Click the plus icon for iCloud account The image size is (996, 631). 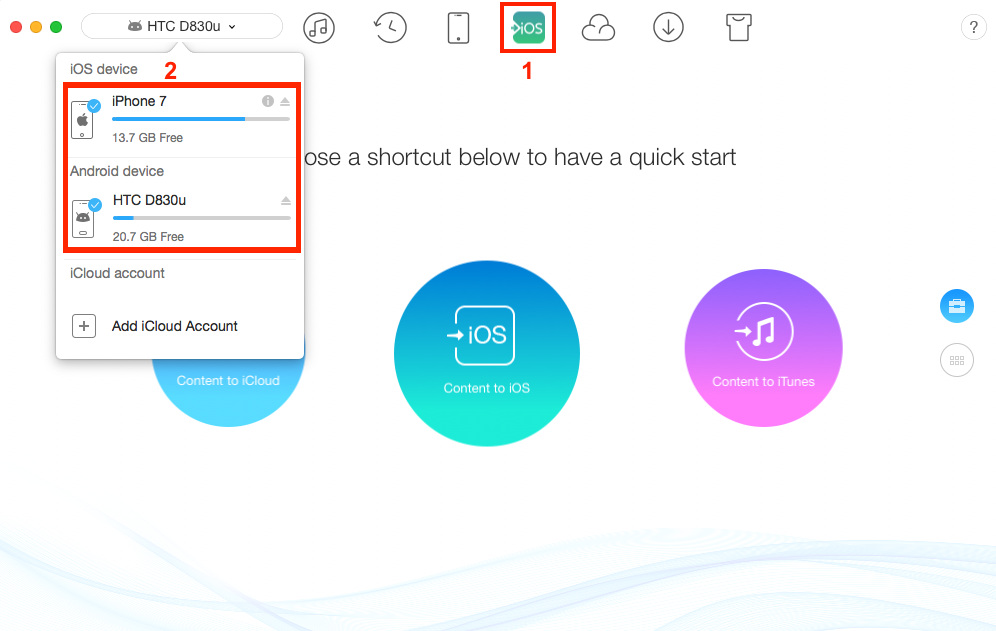pyautogui.click(x=84, y=326)
